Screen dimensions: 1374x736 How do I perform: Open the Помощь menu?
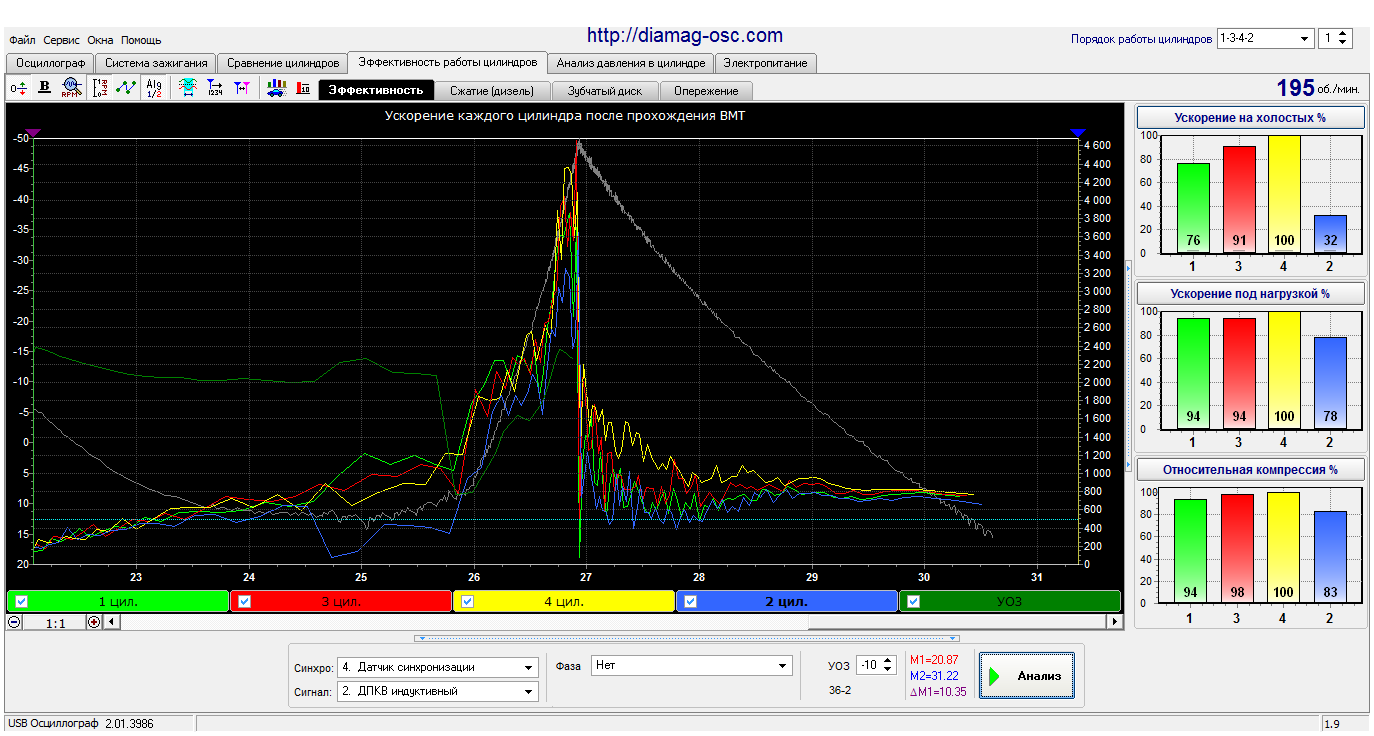point(141,40)
